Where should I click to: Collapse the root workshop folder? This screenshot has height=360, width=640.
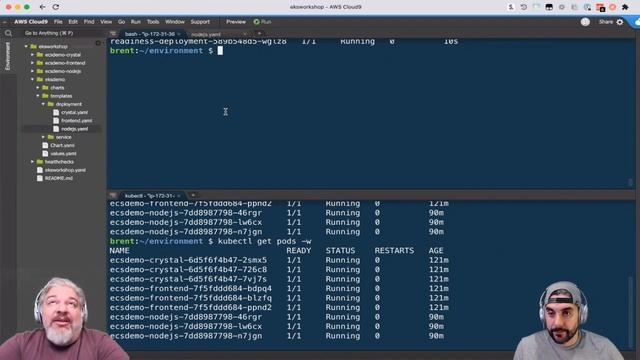pos(26,47)
